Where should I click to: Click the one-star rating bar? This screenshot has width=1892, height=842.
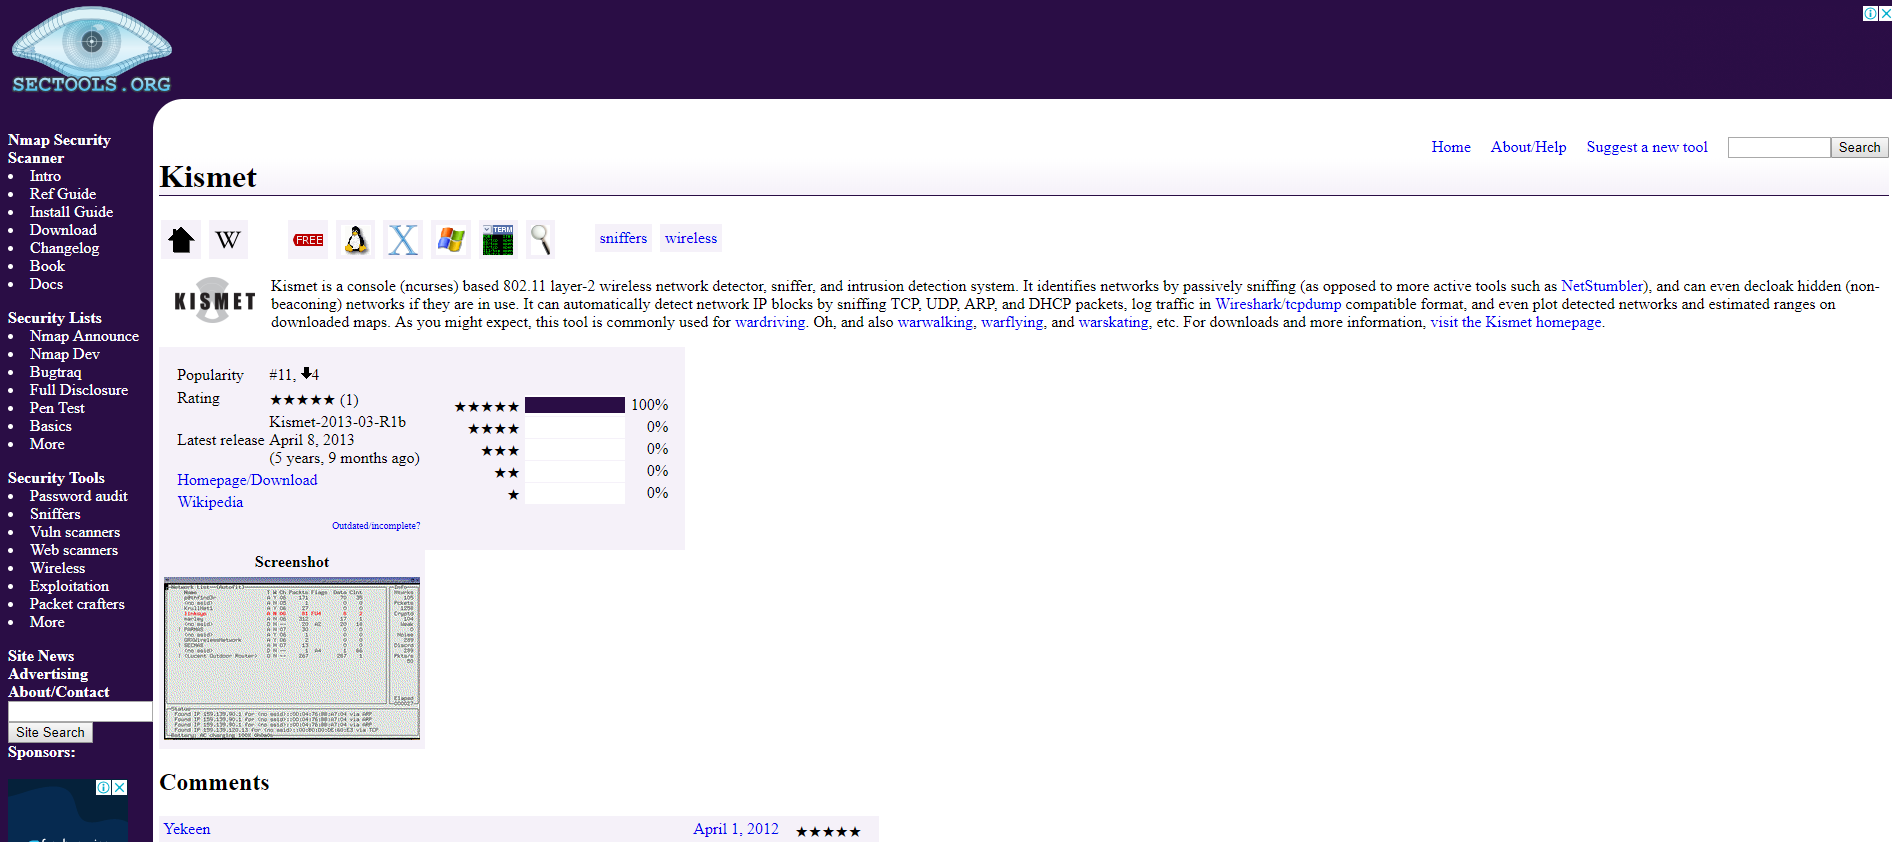click(575, 493)
